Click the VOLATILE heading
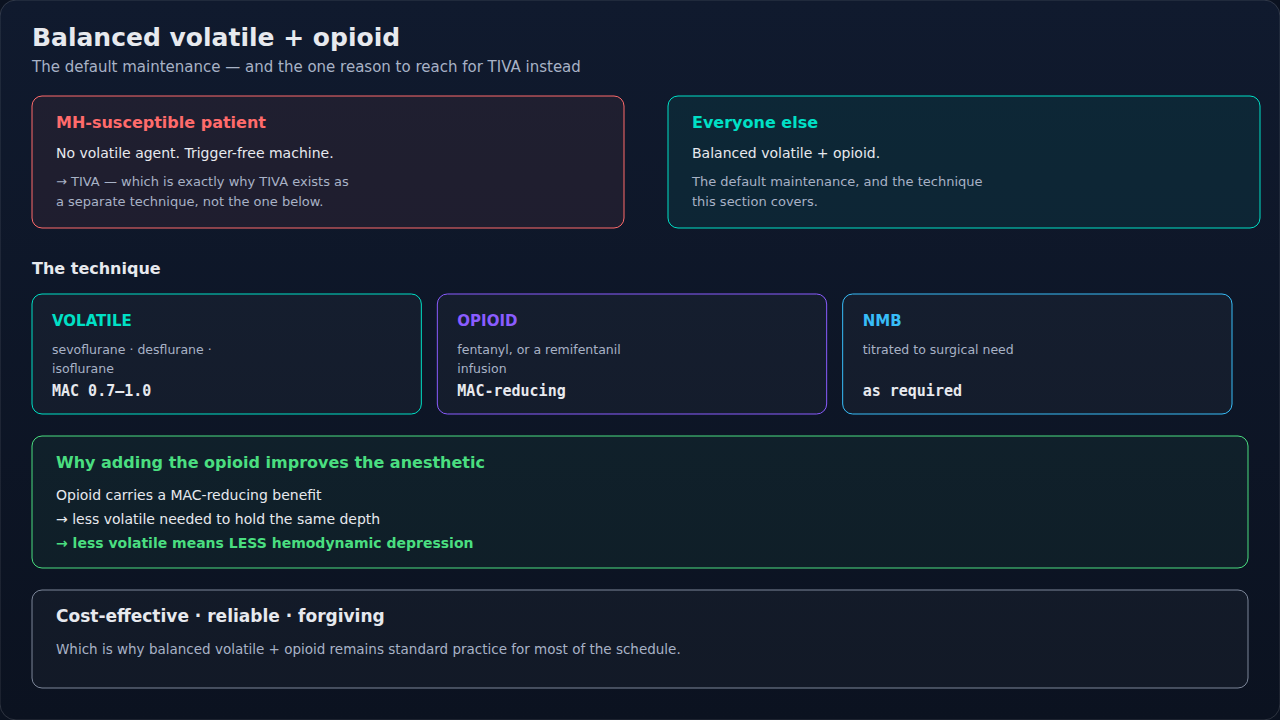The height and width of the screenshot is (720, 1280). point(92,321)
